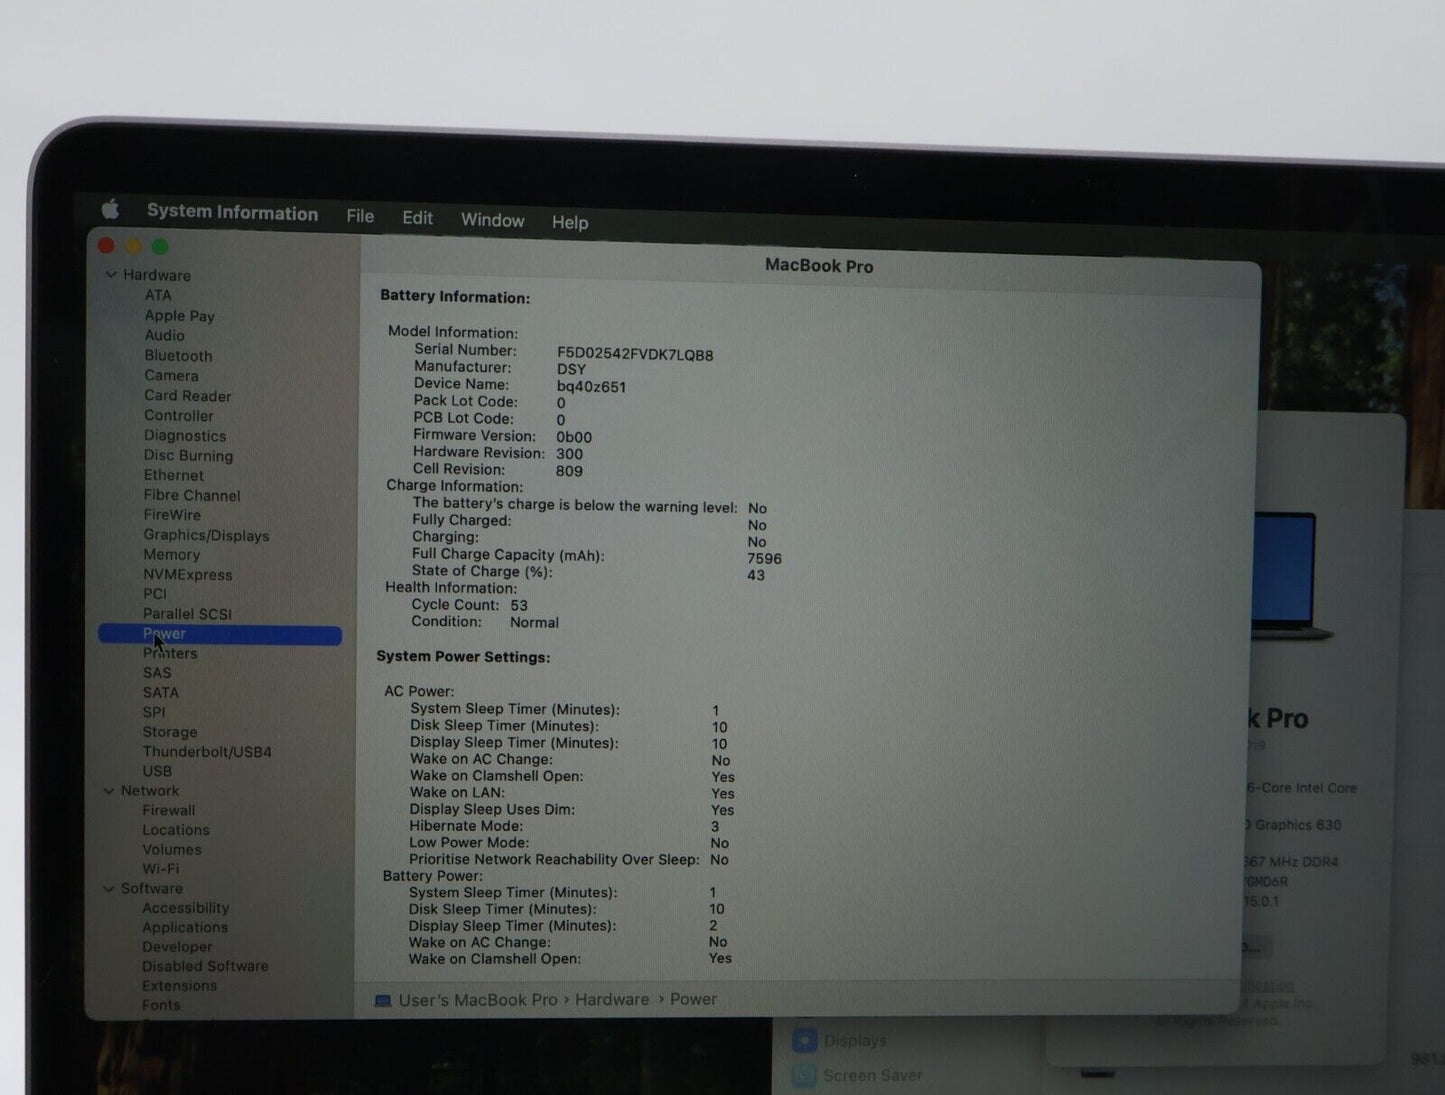Select Controller in the sidebar
The height and width of the screenshot is (1095, 1445).
178,415
